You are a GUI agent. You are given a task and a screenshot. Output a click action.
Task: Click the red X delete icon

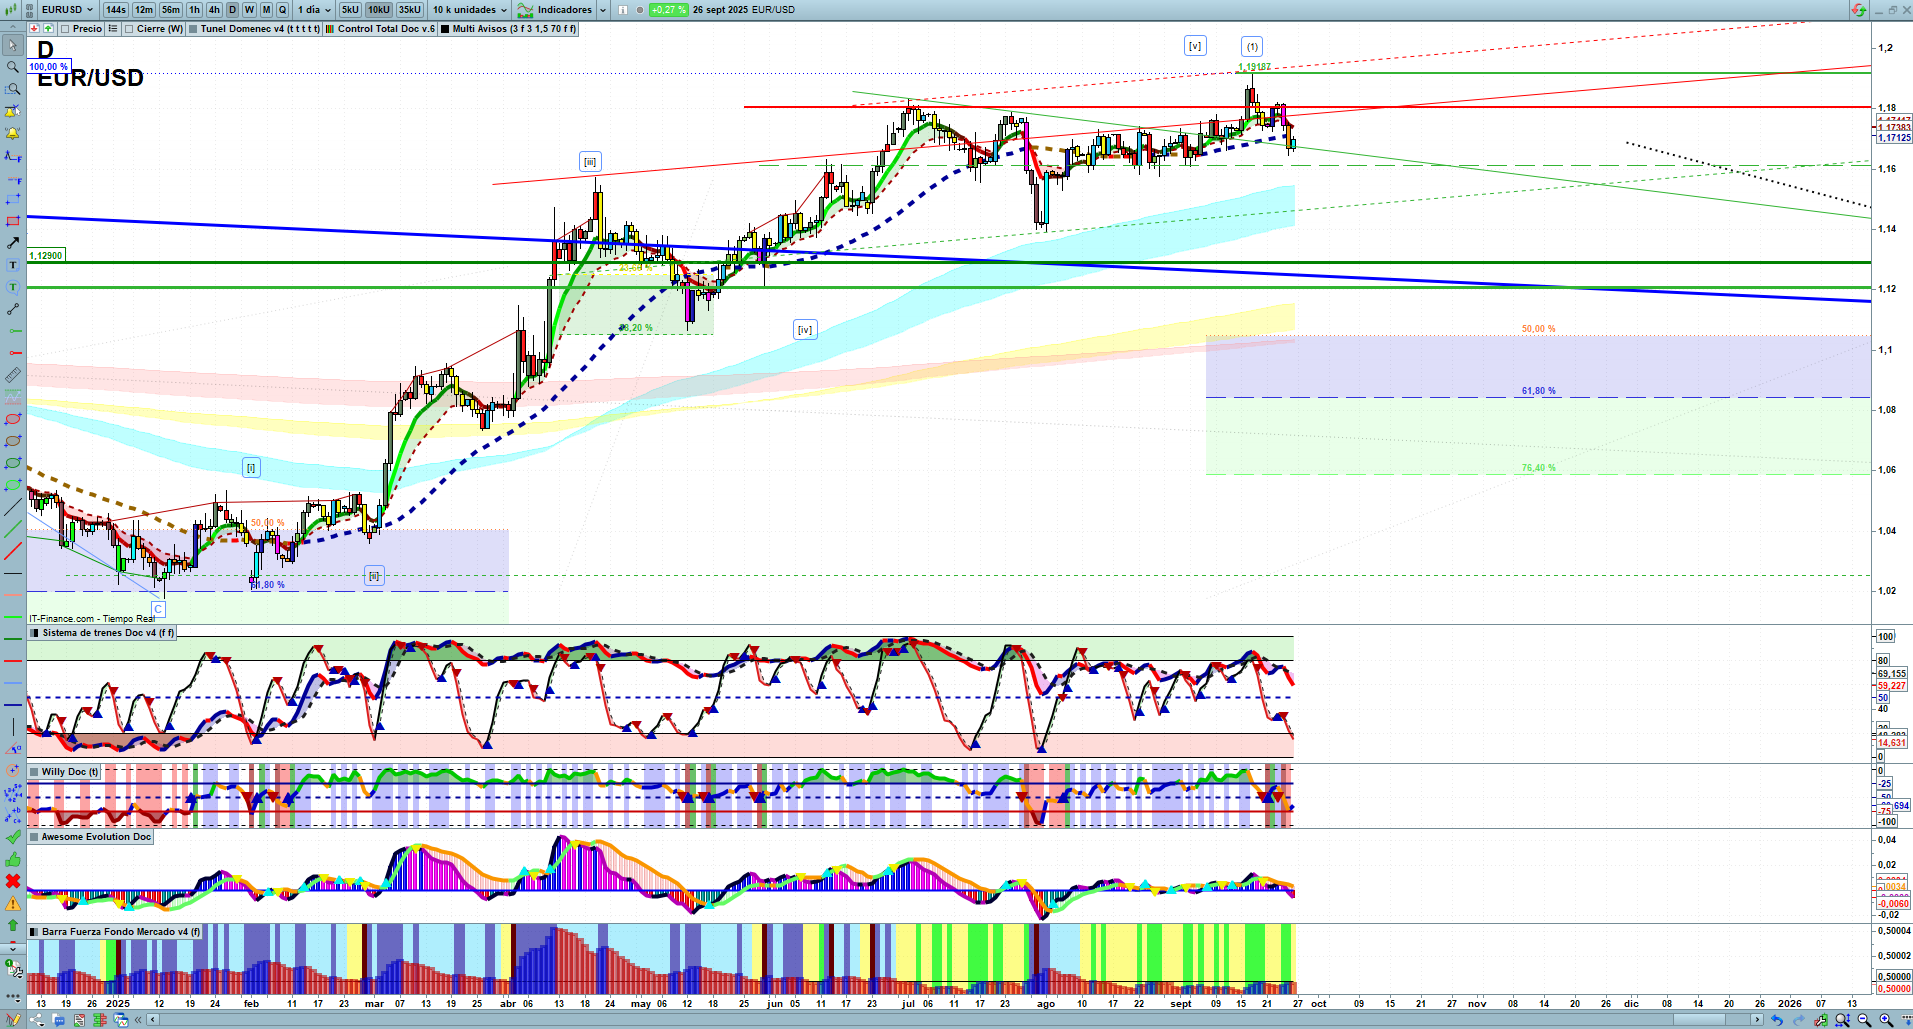[12, 881]
